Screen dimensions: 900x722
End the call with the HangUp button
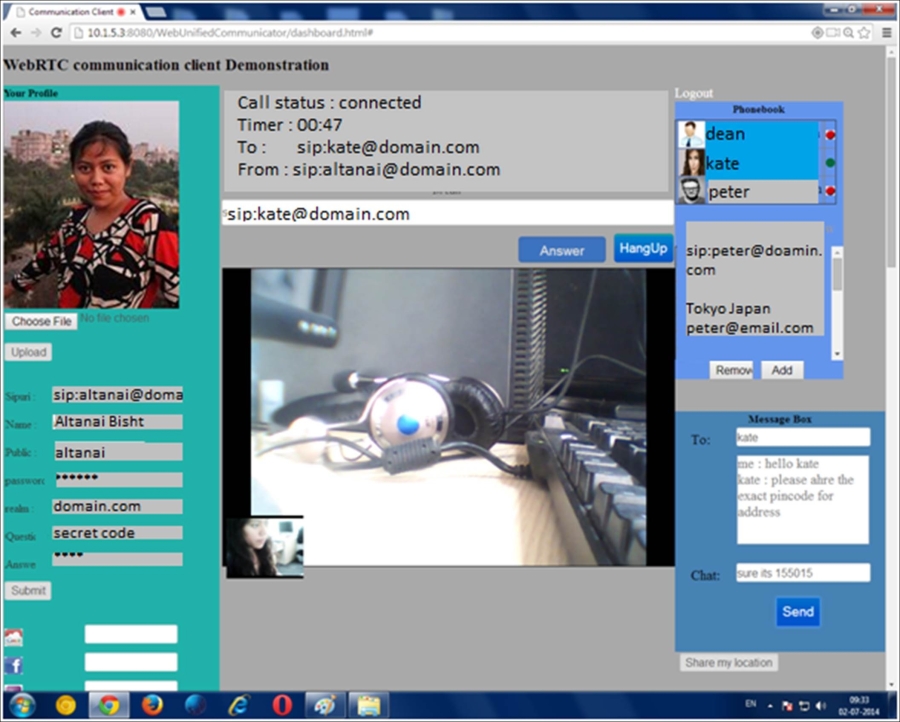643,249
